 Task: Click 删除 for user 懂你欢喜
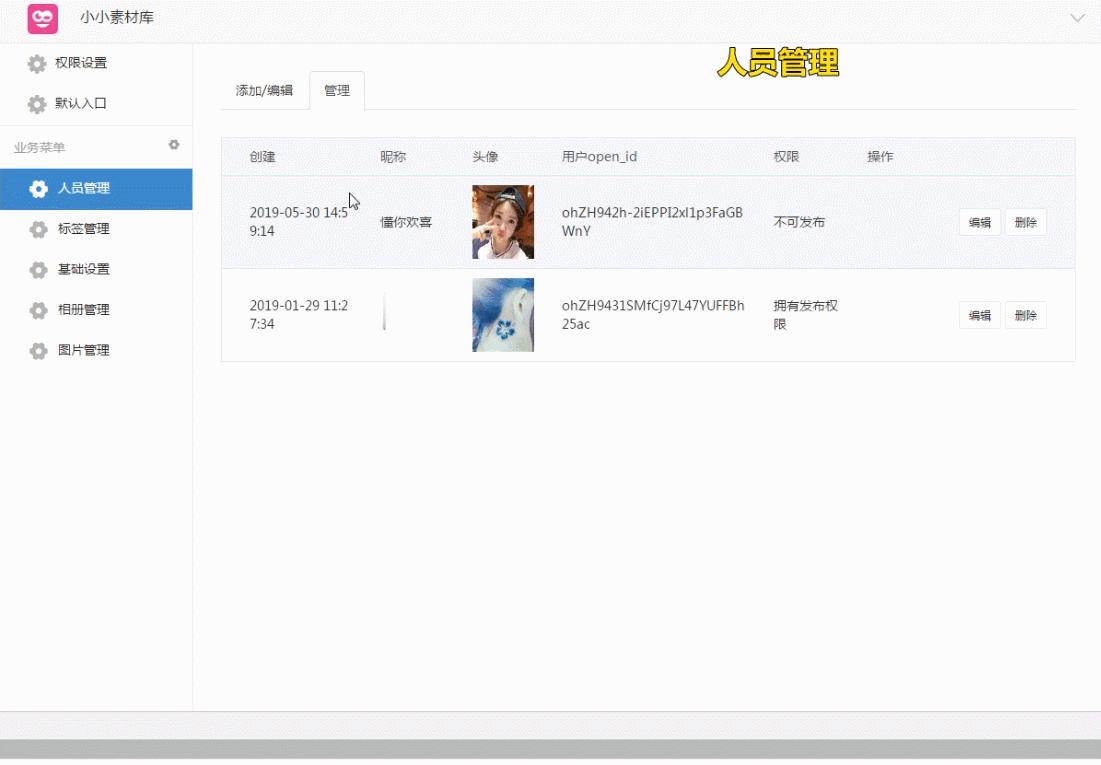tap(1025, 222)
